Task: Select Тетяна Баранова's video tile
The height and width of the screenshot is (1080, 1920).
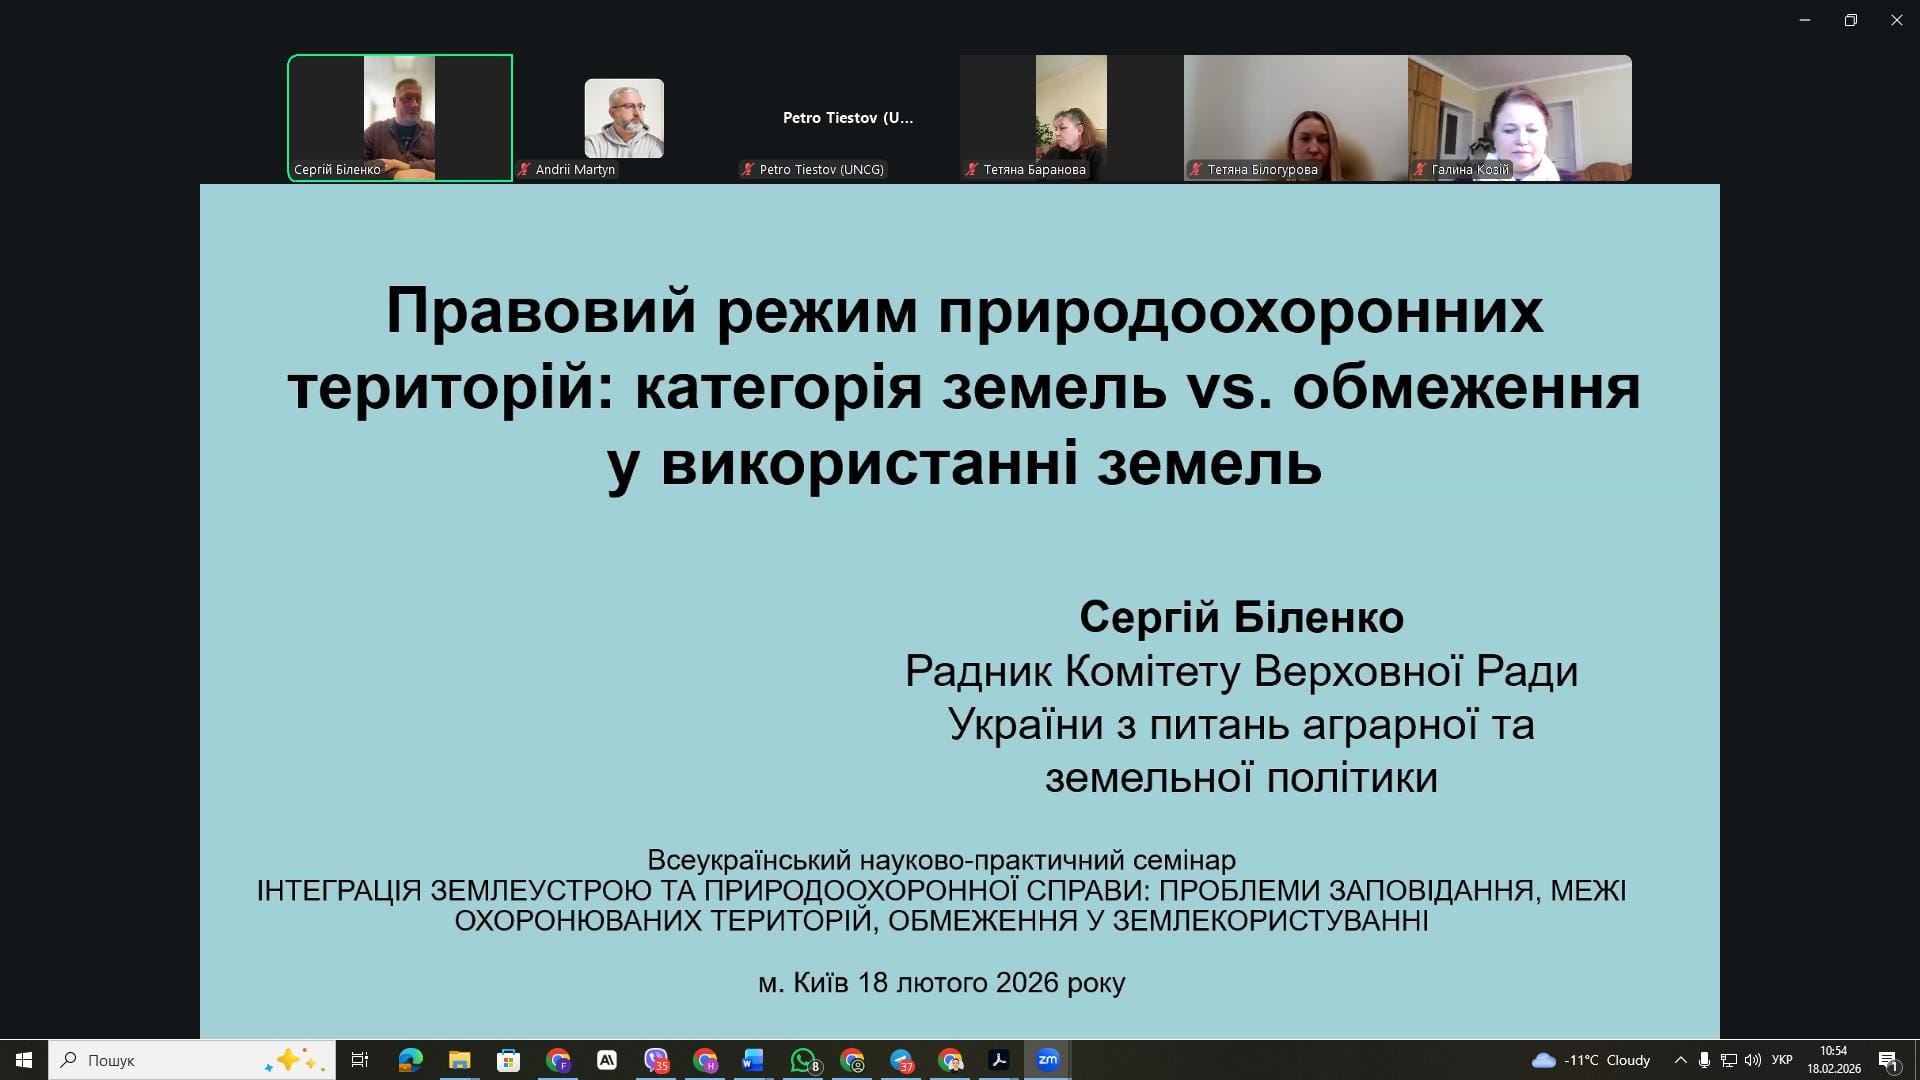Action: pos(1071,117)
